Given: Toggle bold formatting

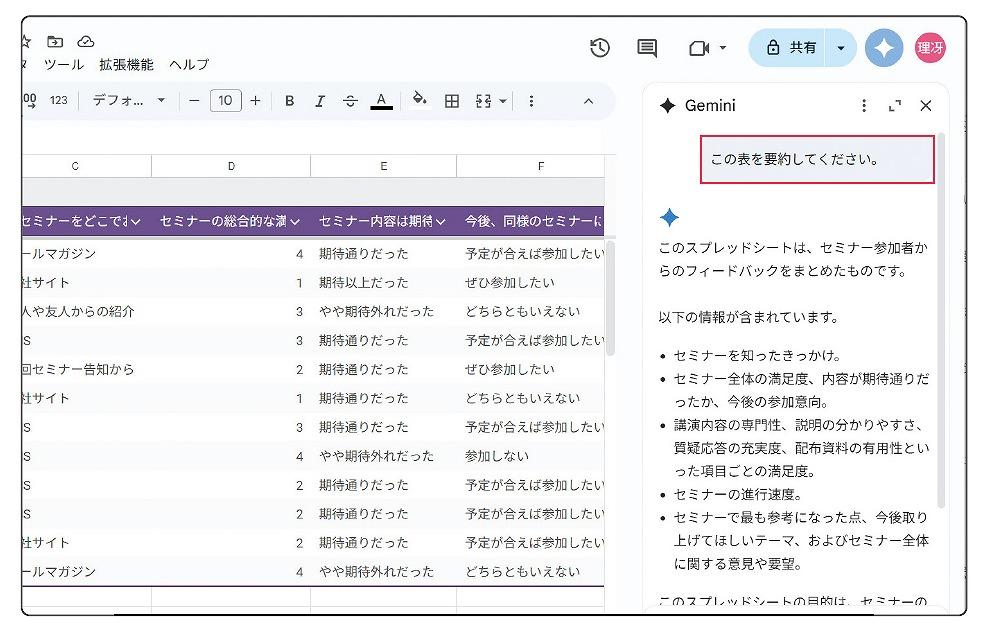Looking at the screenshot, I should click(x=290, y=101).
